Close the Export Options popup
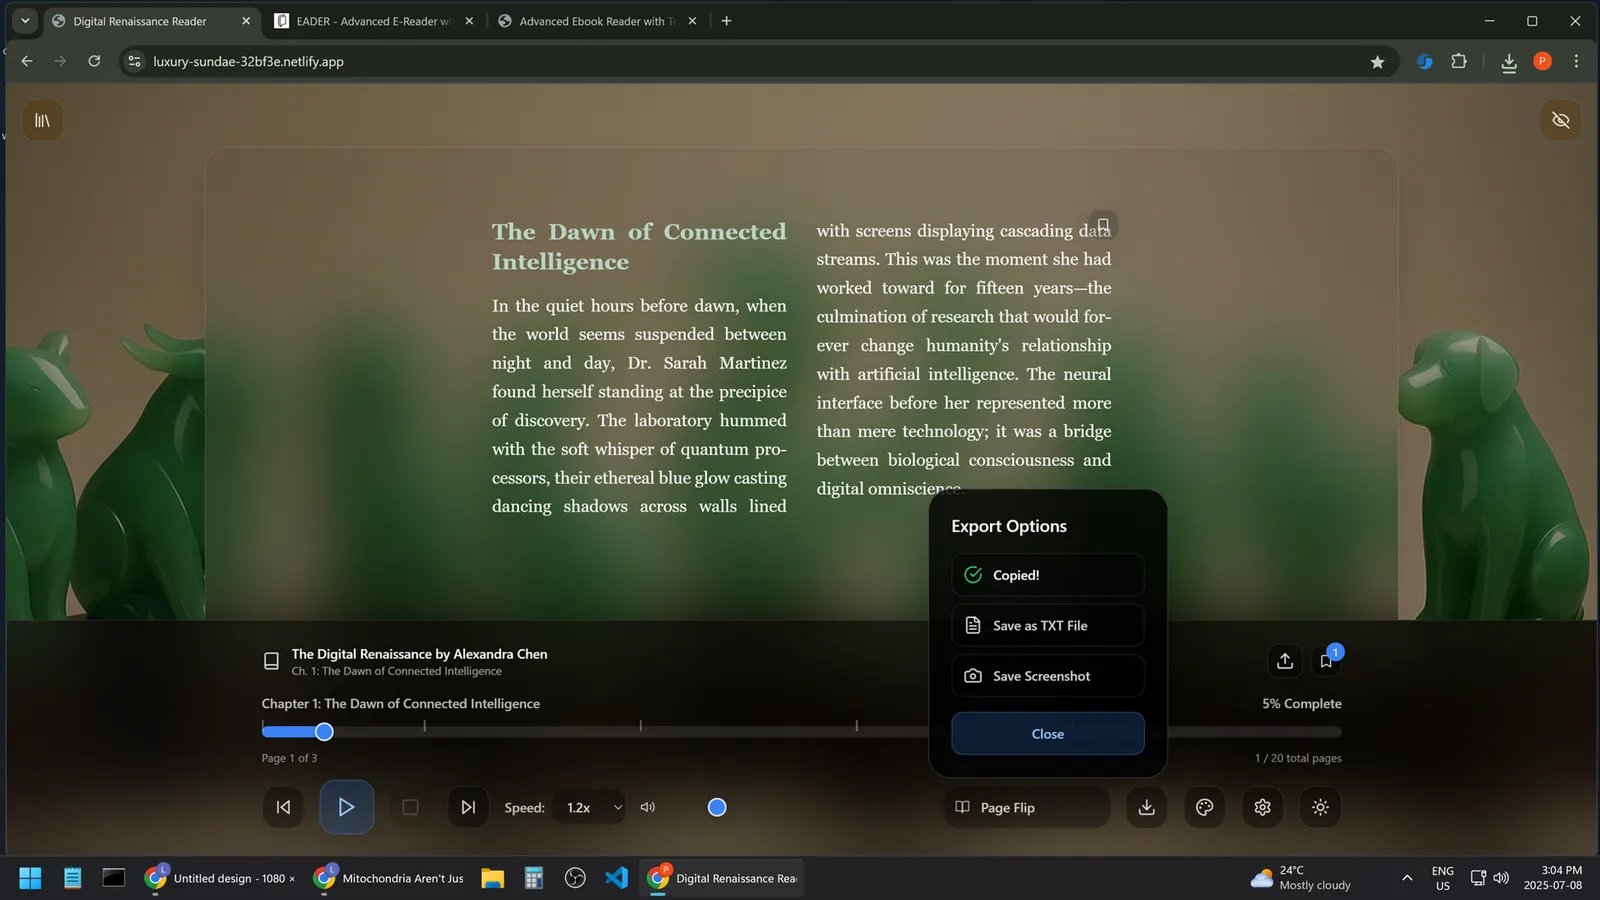This screenshot has width=1600, height=900. (x=1048, y=734)
